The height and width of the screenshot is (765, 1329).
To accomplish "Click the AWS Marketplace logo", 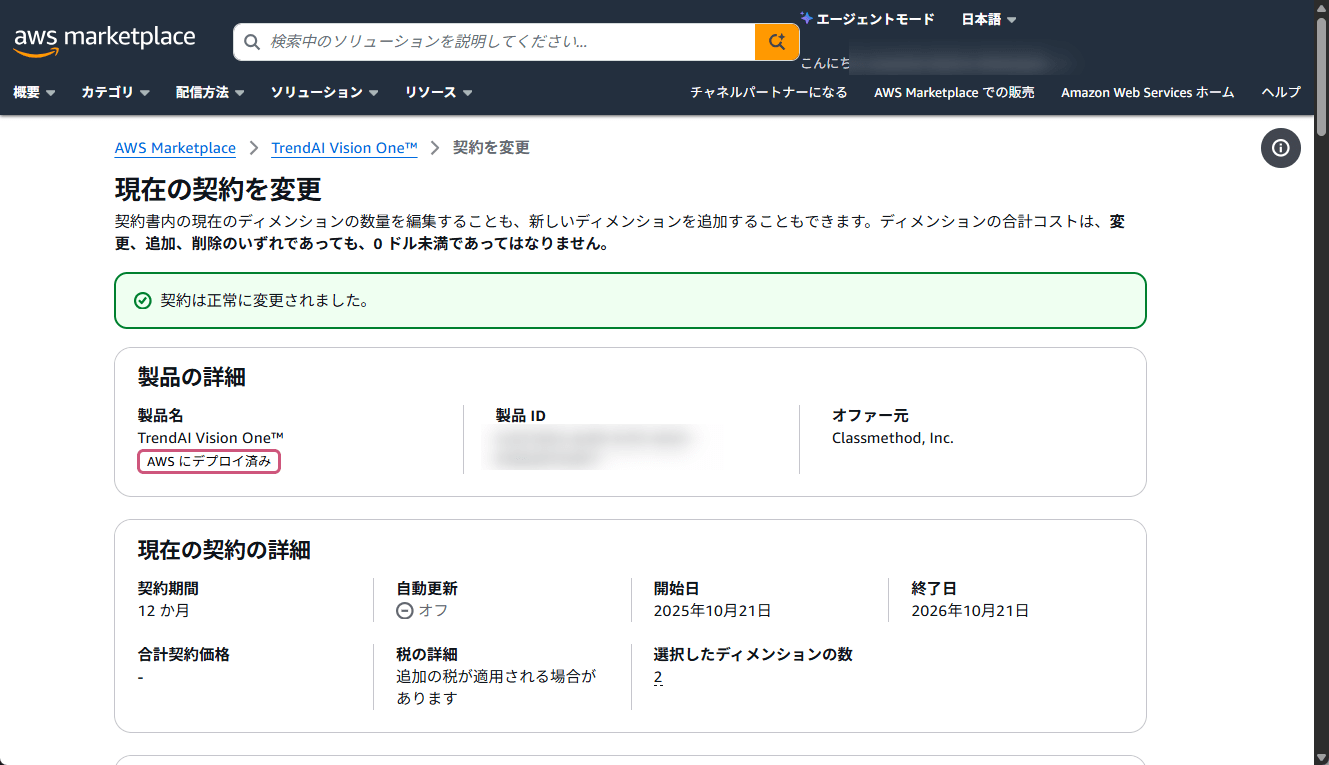I will click(104, 40).
